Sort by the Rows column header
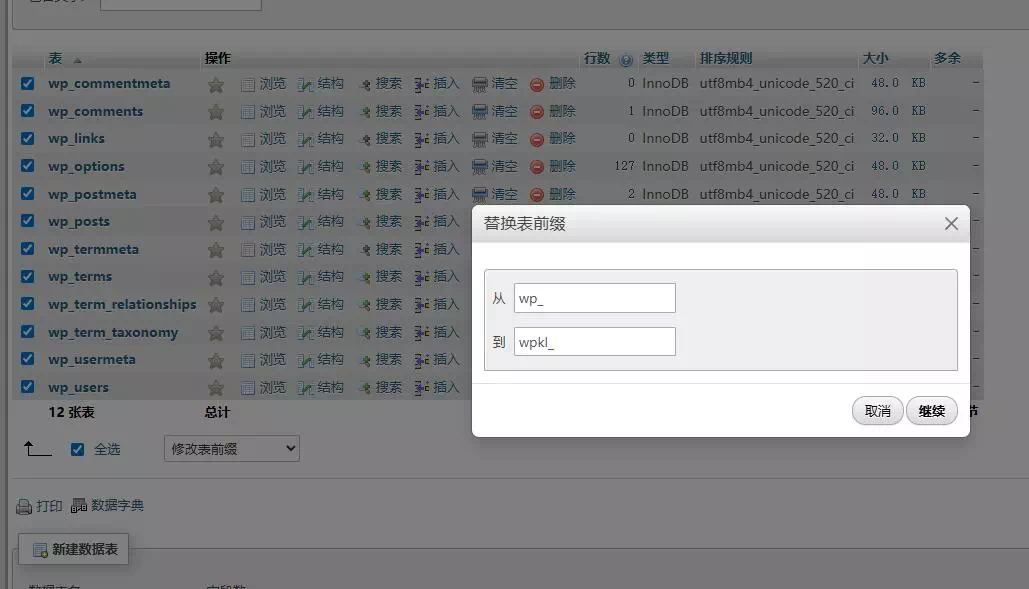This screenshot has height=589, width=1029. 597,58
